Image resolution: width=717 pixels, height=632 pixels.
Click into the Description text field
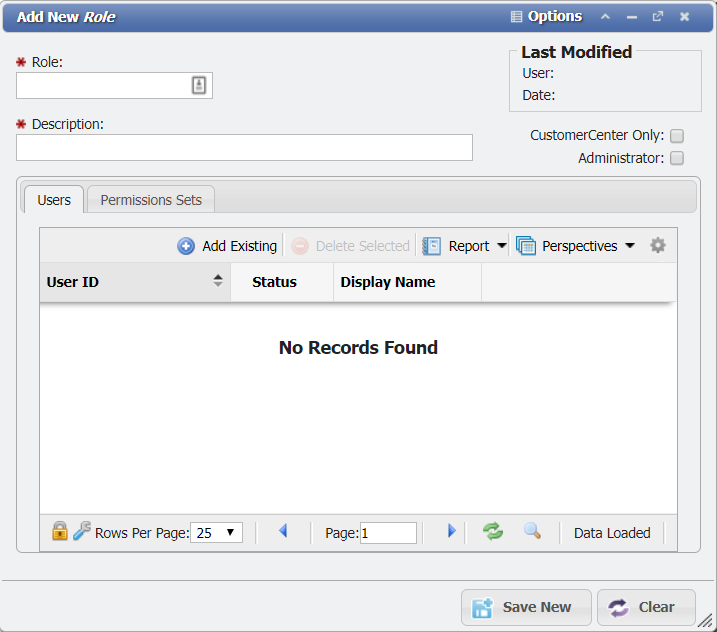pos(244,148)
